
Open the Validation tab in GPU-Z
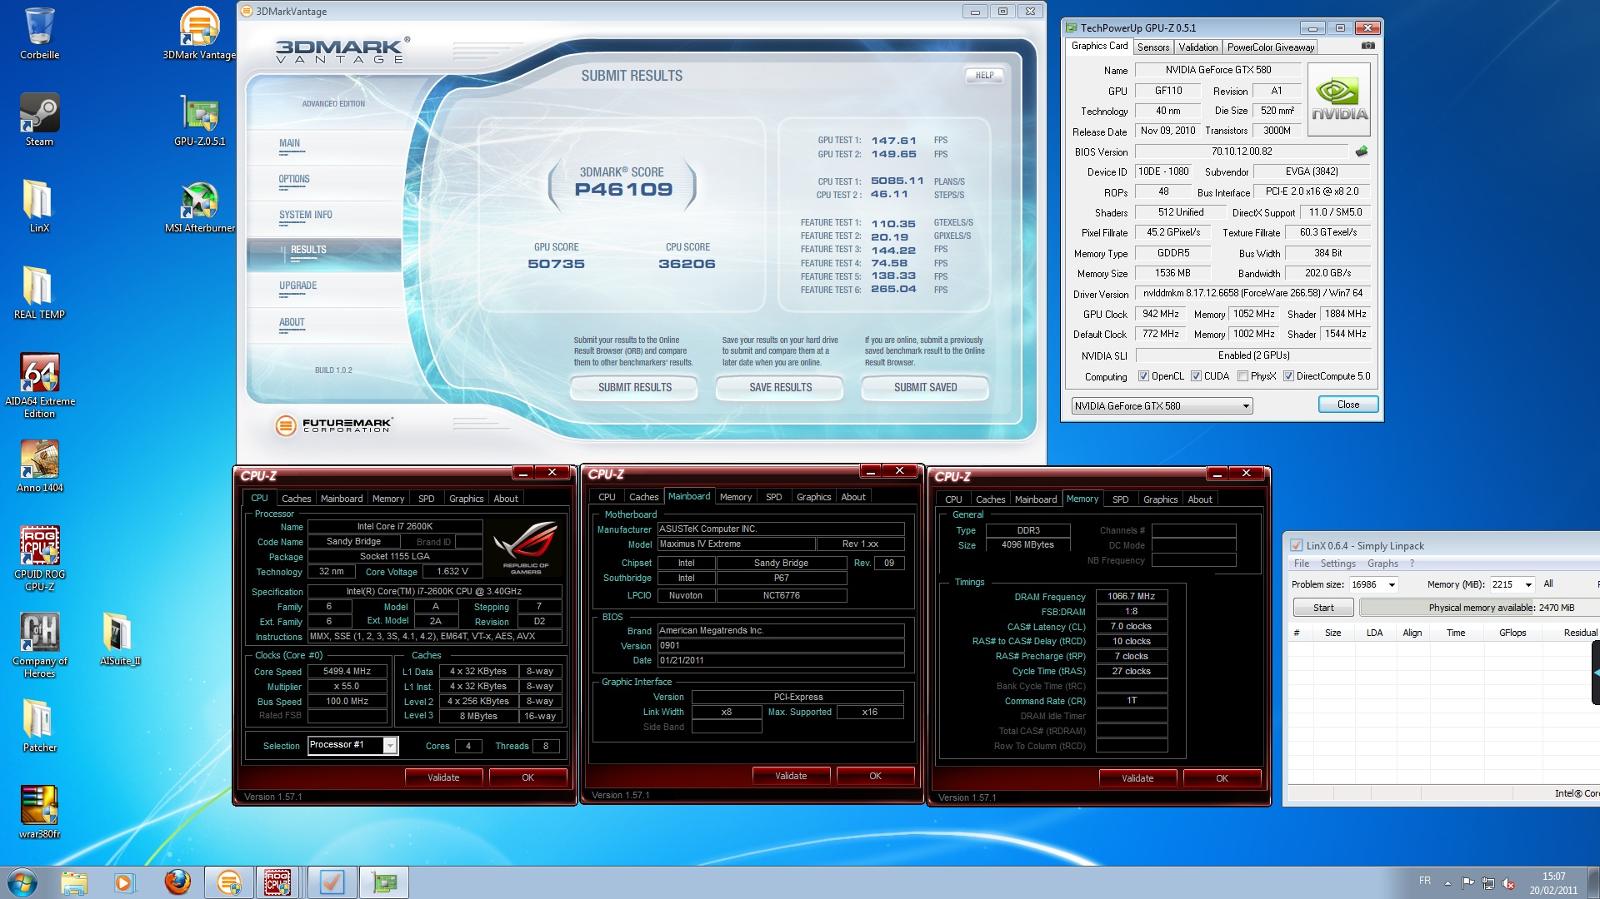coord(1198,47)
